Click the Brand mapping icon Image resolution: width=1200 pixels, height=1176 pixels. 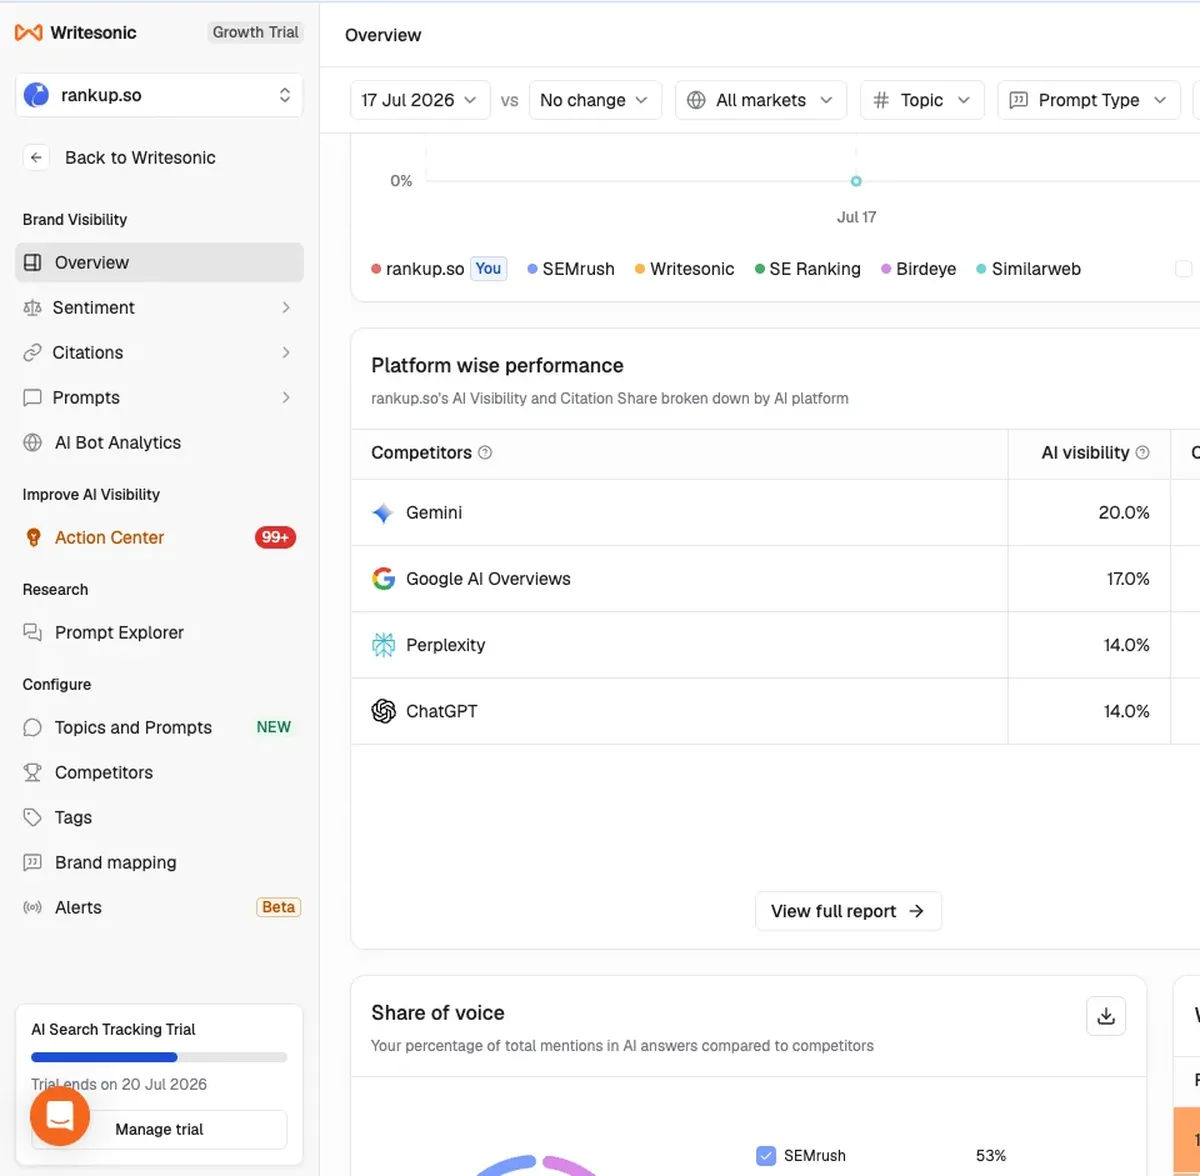pyautogui.click(x=32, y=863)
